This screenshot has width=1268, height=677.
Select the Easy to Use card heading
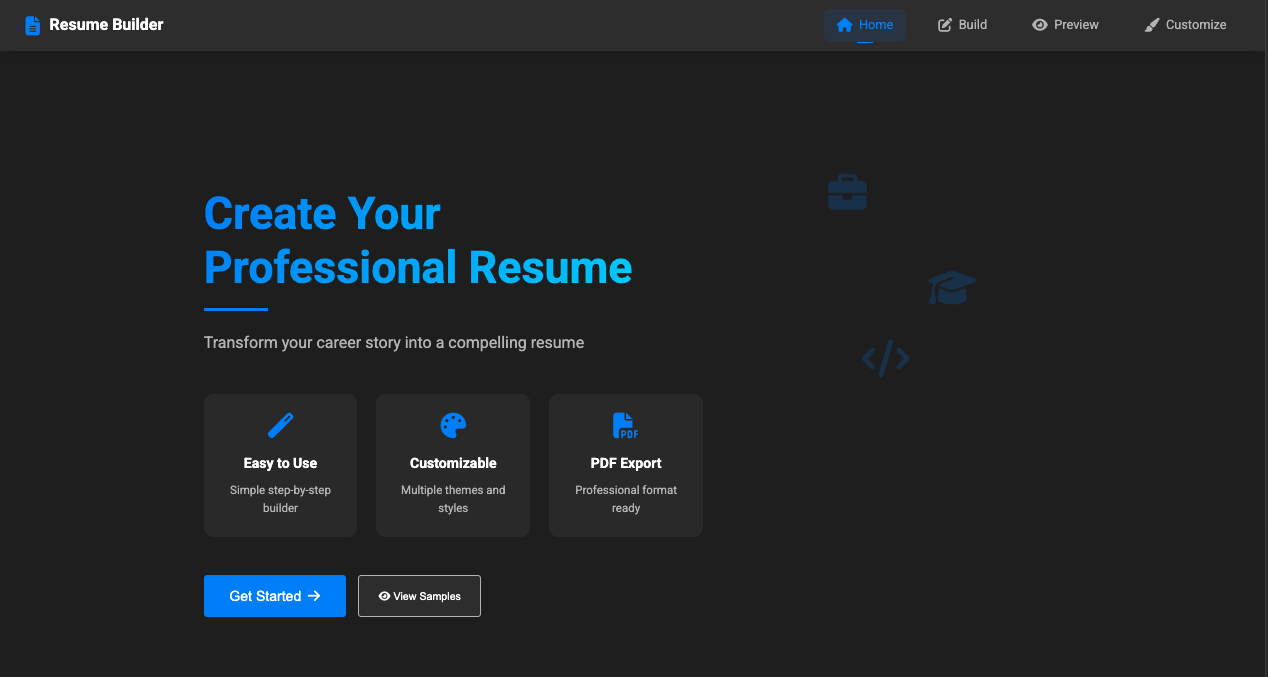coord(280,463)
